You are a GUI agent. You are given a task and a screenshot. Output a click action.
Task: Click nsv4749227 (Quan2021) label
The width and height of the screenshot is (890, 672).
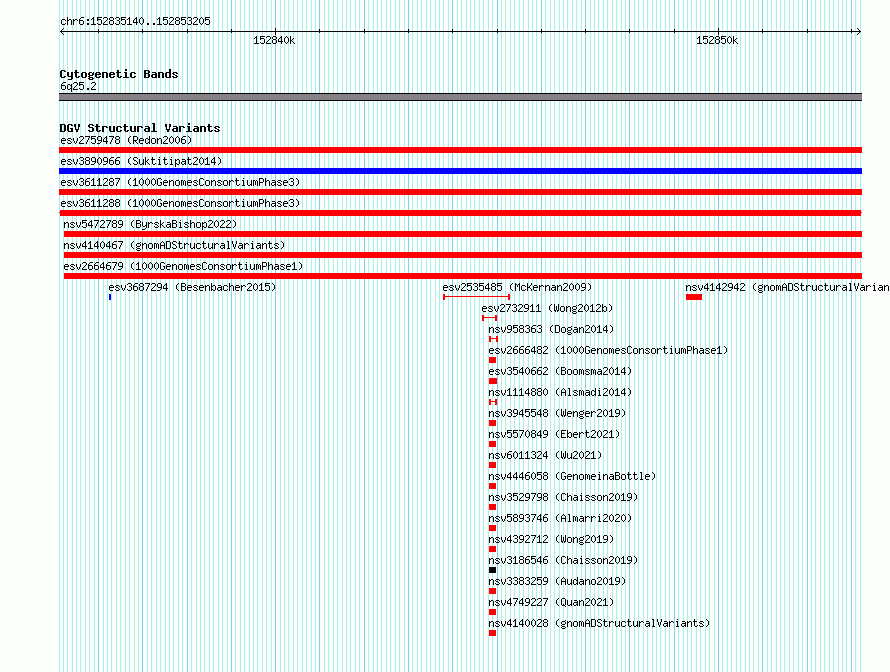pyautogui.click(x=551, y=602)
